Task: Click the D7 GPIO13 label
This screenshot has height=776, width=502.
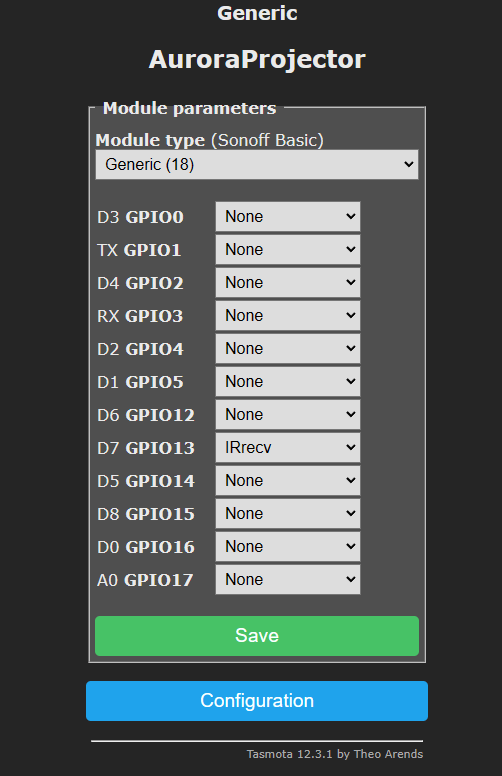Action: [x=146, y=448]
